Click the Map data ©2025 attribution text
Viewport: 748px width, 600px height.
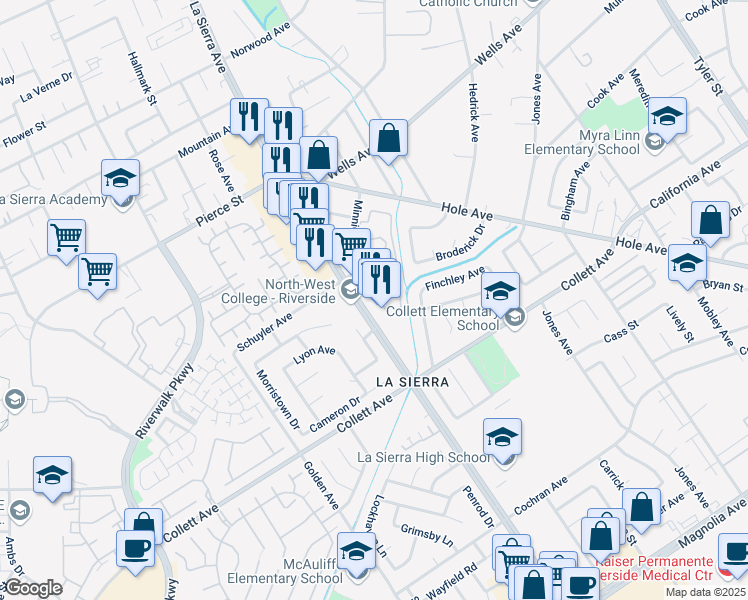pyautogui.click(x=705, y=592)
